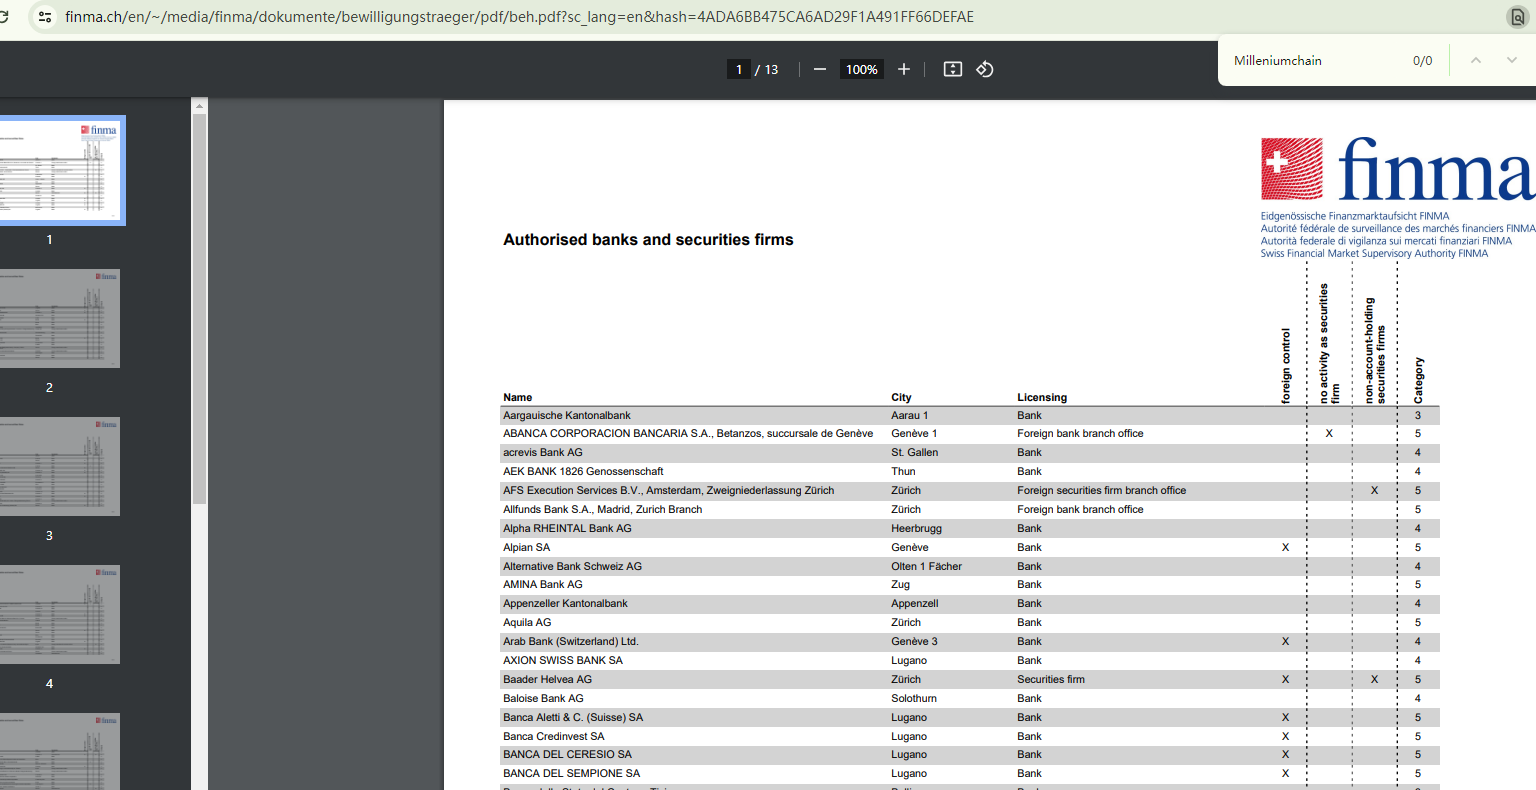
Task: Click the page number field showing 1
Action: coord(739,69)
